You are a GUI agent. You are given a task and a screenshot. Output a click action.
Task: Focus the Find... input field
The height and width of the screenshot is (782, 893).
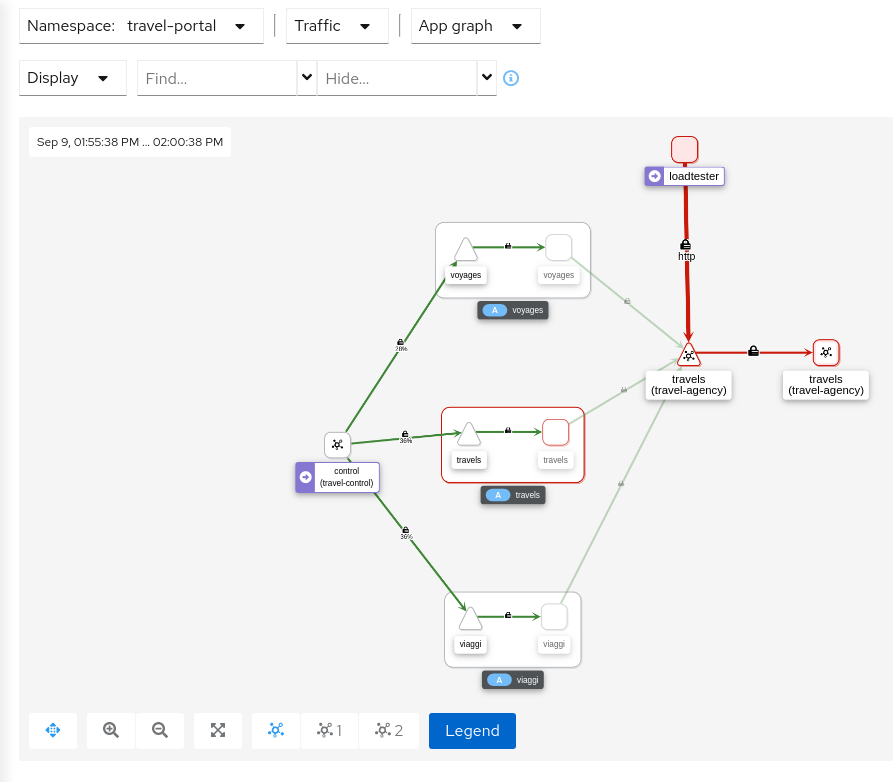pyautogui.click(x=217, y=78)
